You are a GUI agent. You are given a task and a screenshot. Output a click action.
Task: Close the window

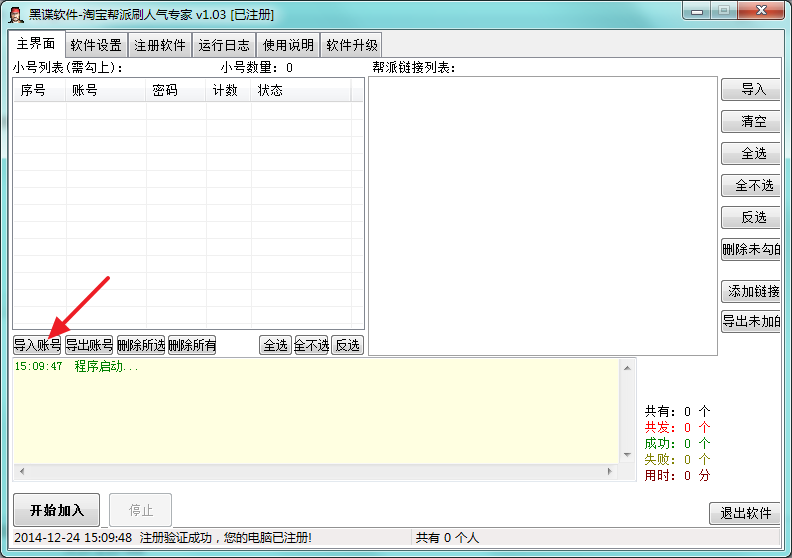761,11
